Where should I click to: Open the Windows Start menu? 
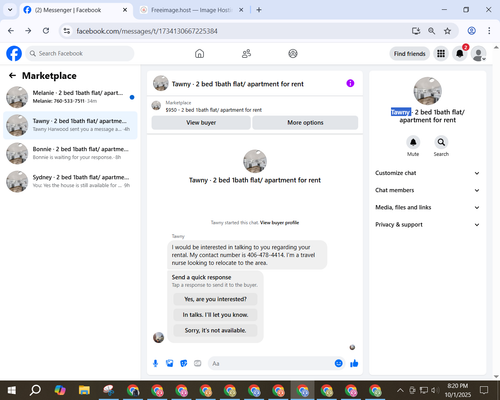pos(11,390)
